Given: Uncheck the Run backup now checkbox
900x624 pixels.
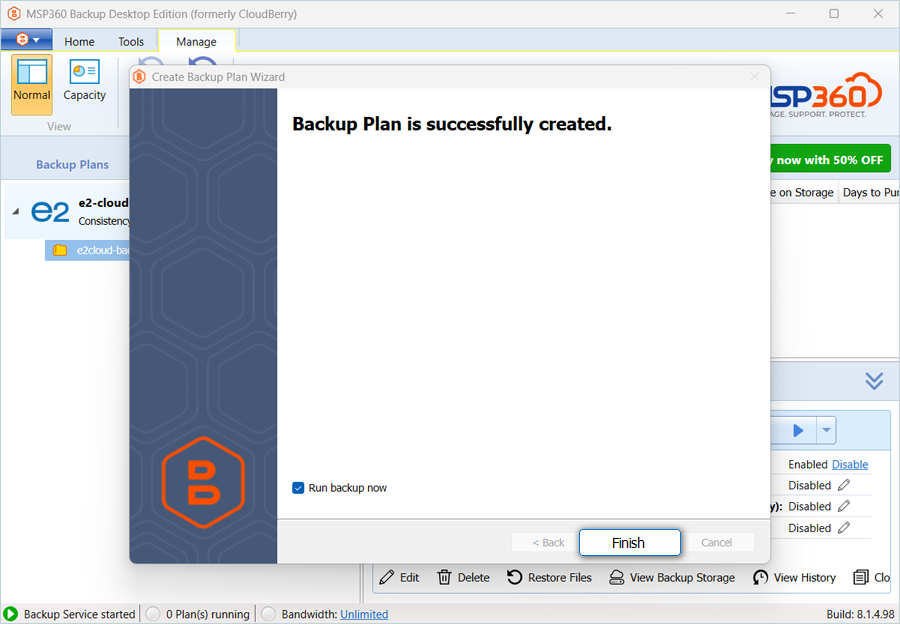Looking at the screenshot, I should pyautogui.click(x=298, y=488).
